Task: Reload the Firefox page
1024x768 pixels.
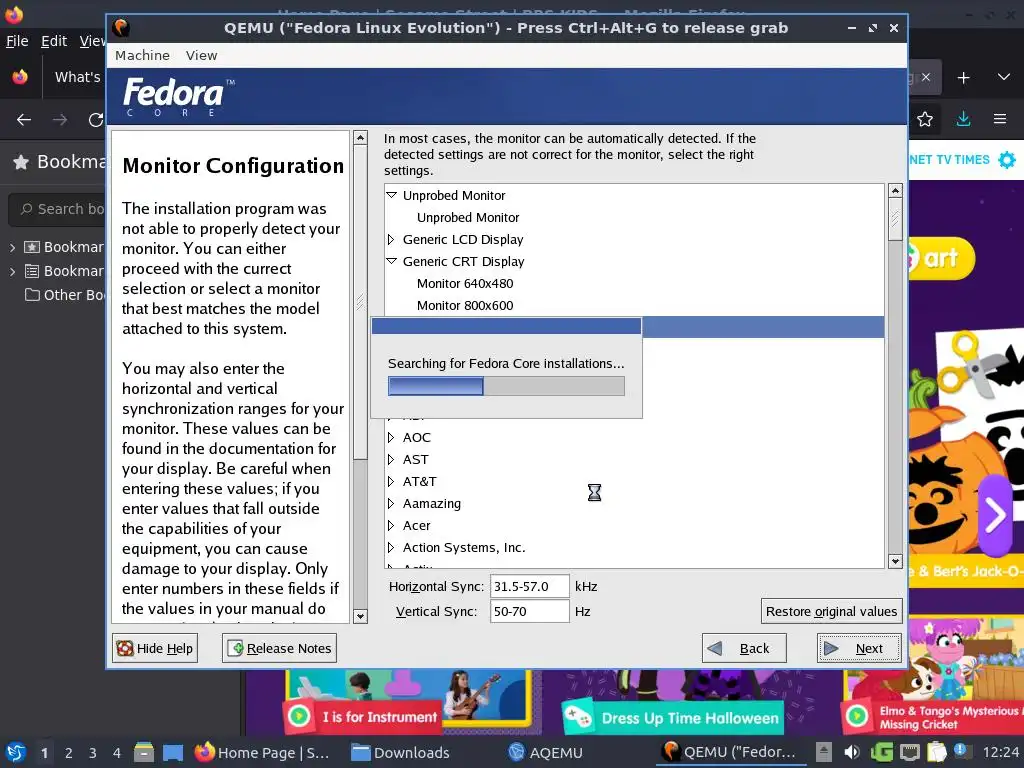Action: (x=96, y=120)
